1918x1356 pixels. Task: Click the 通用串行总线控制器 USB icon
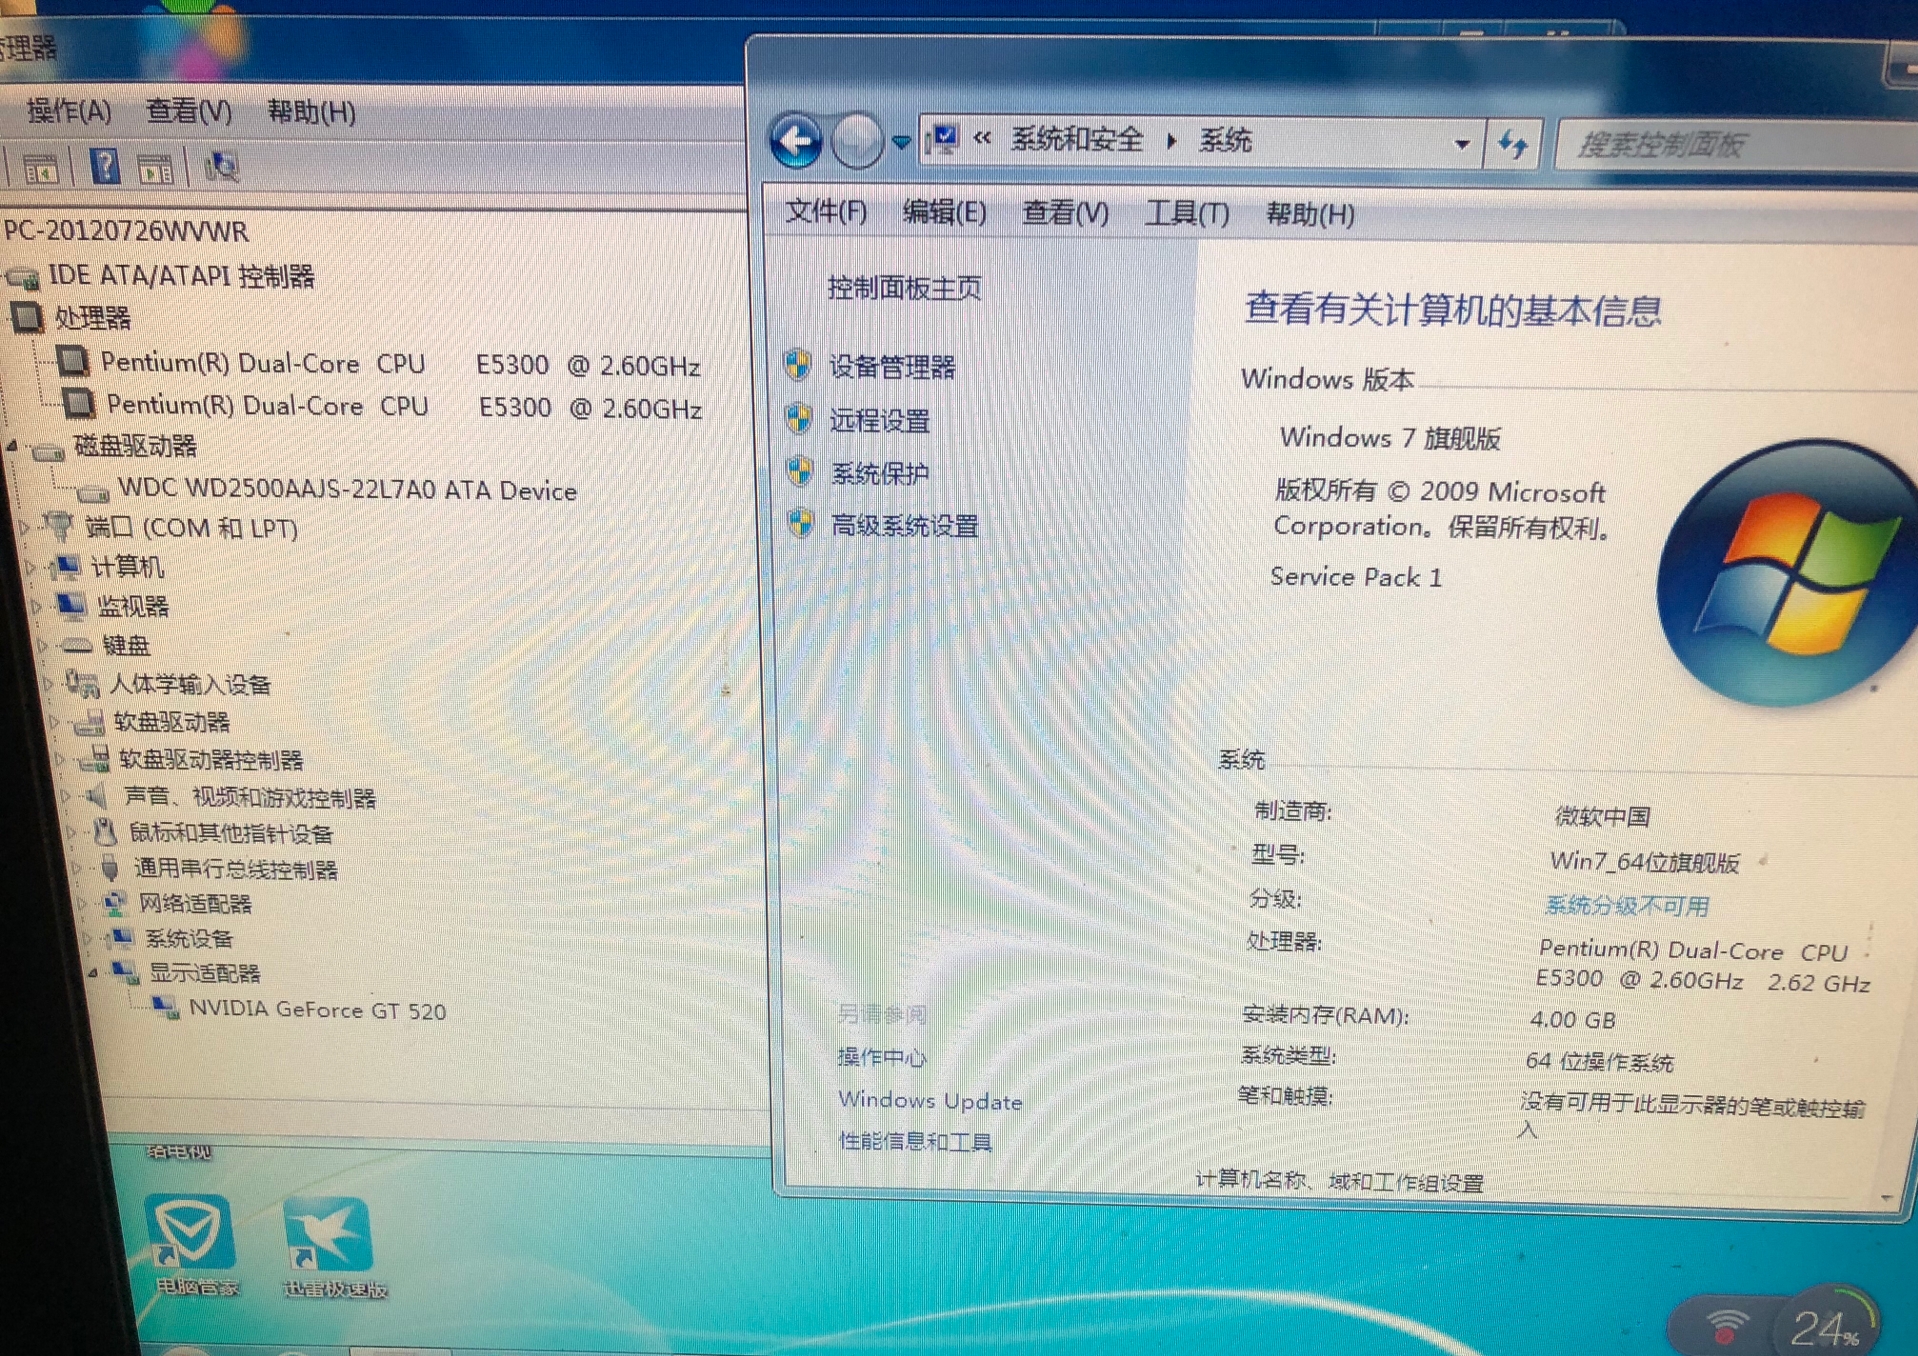[x=110, y=867]
